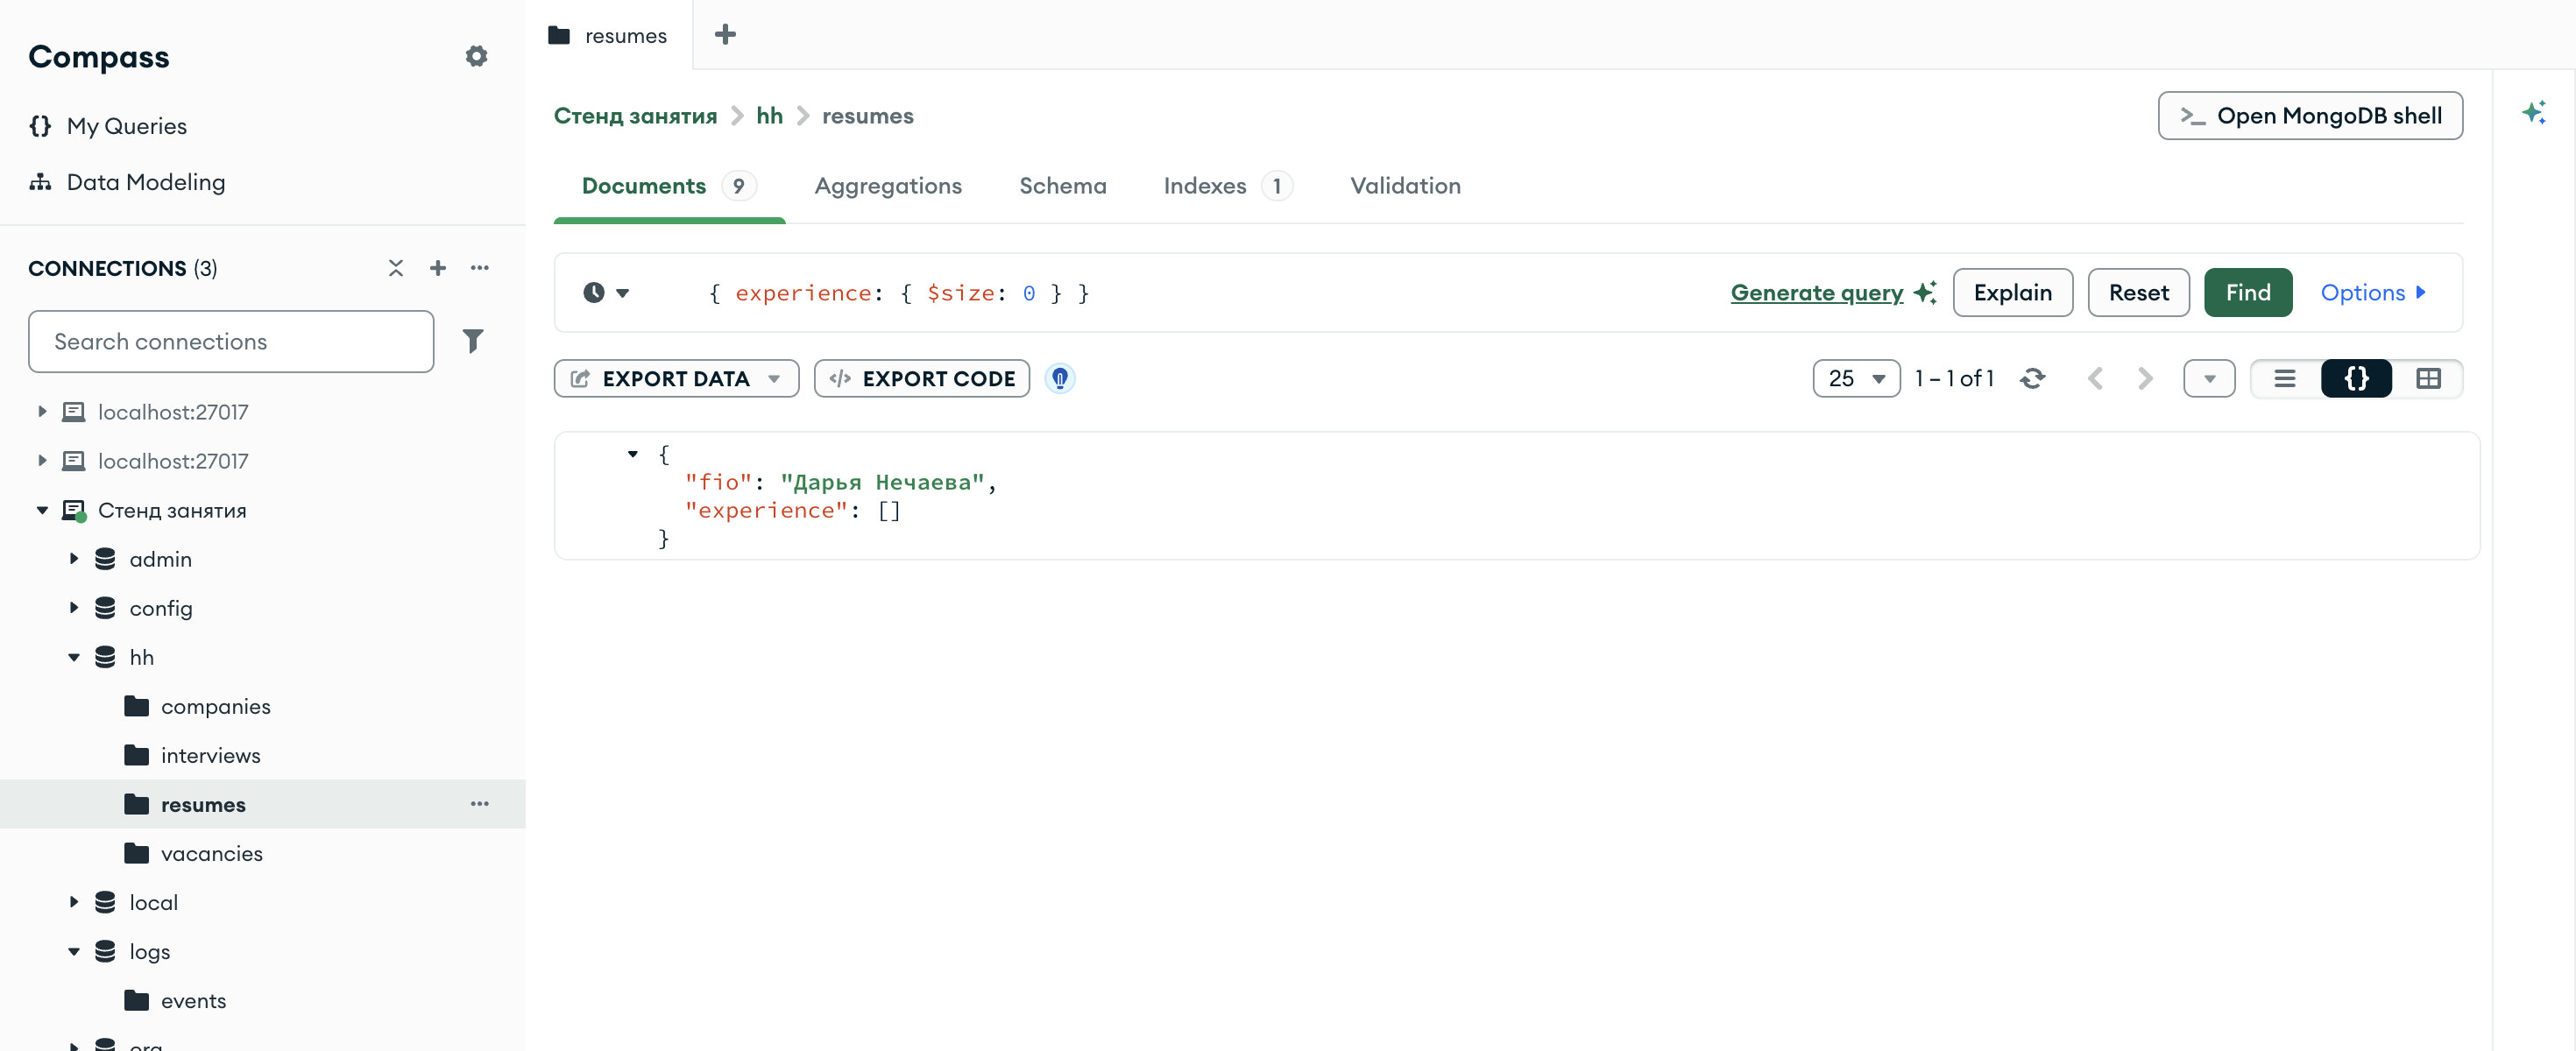Click the lightbulb insight icon

[x=1059, y=379]
